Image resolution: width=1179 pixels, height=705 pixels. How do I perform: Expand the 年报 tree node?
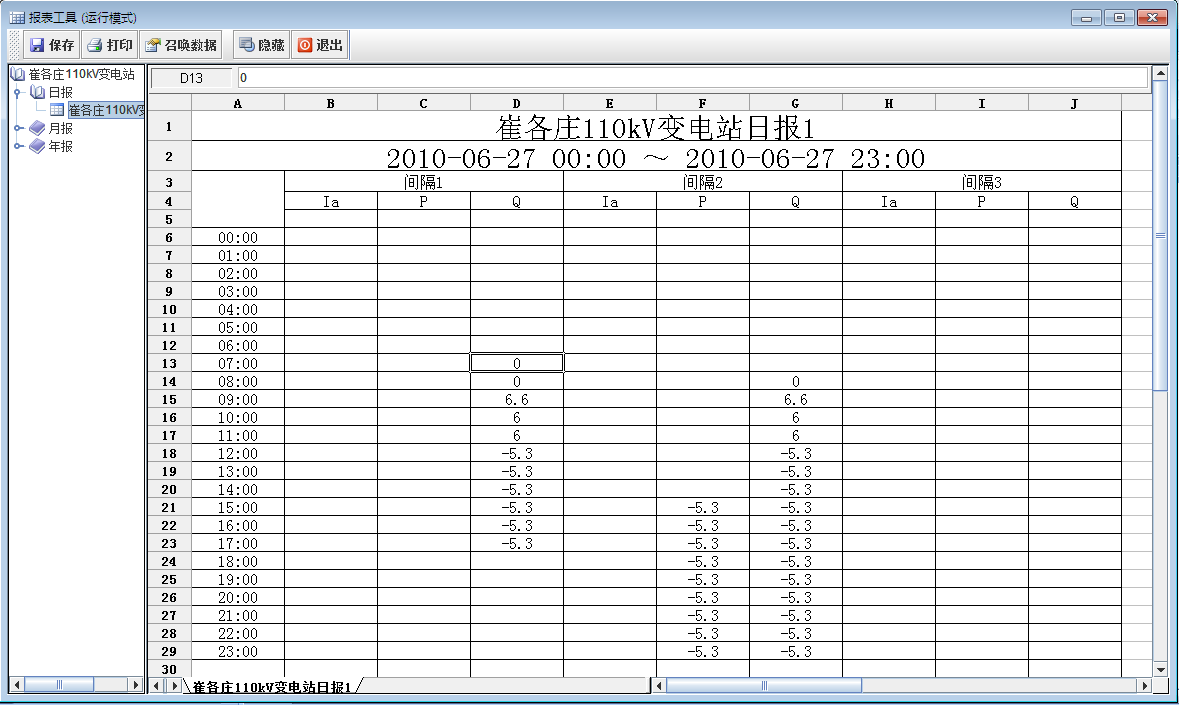[18, 146]
